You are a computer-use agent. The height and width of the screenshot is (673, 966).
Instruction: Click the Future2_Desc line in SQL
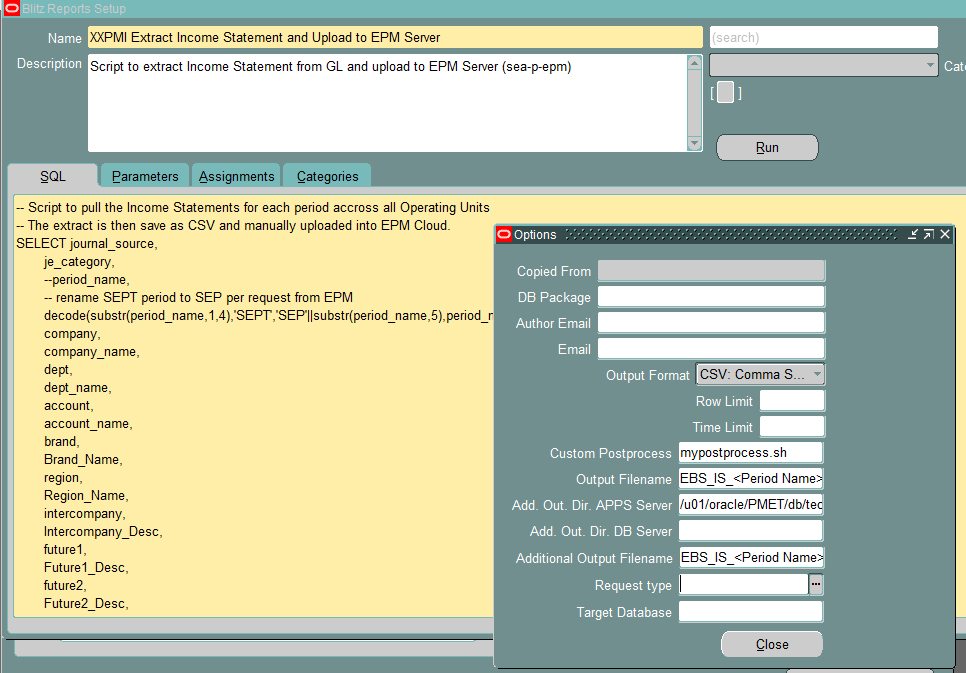[86, 603]
